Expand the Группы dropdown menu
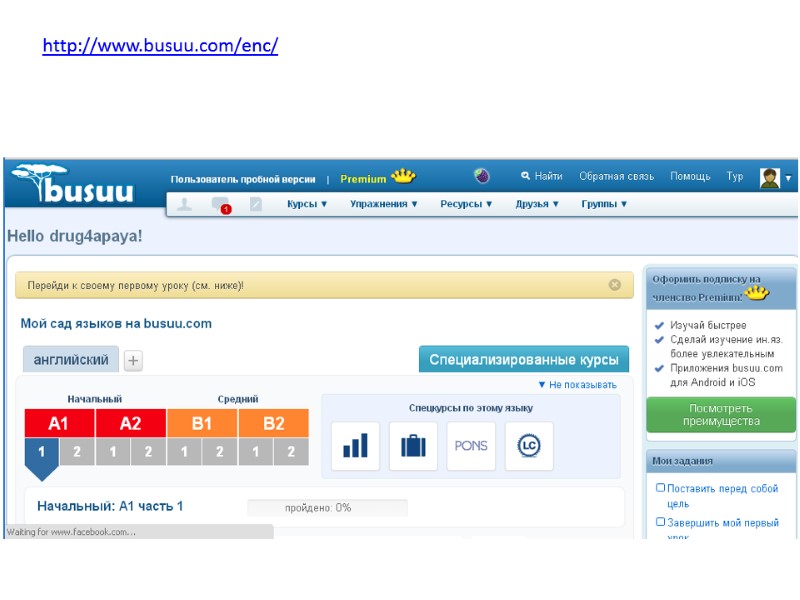This screenshot has height=600, width=800. point(604,204)
